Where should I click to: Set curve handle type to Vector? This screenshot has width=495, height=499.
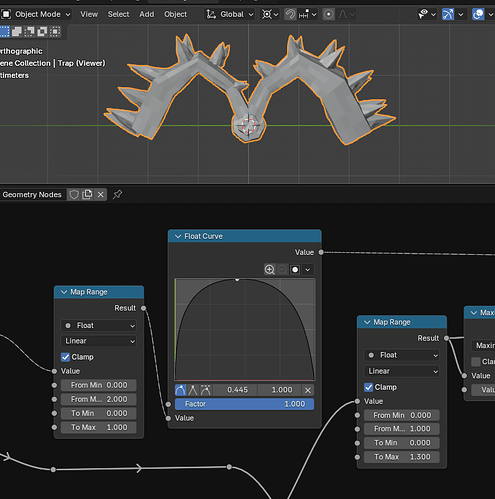tap(193, 390)
